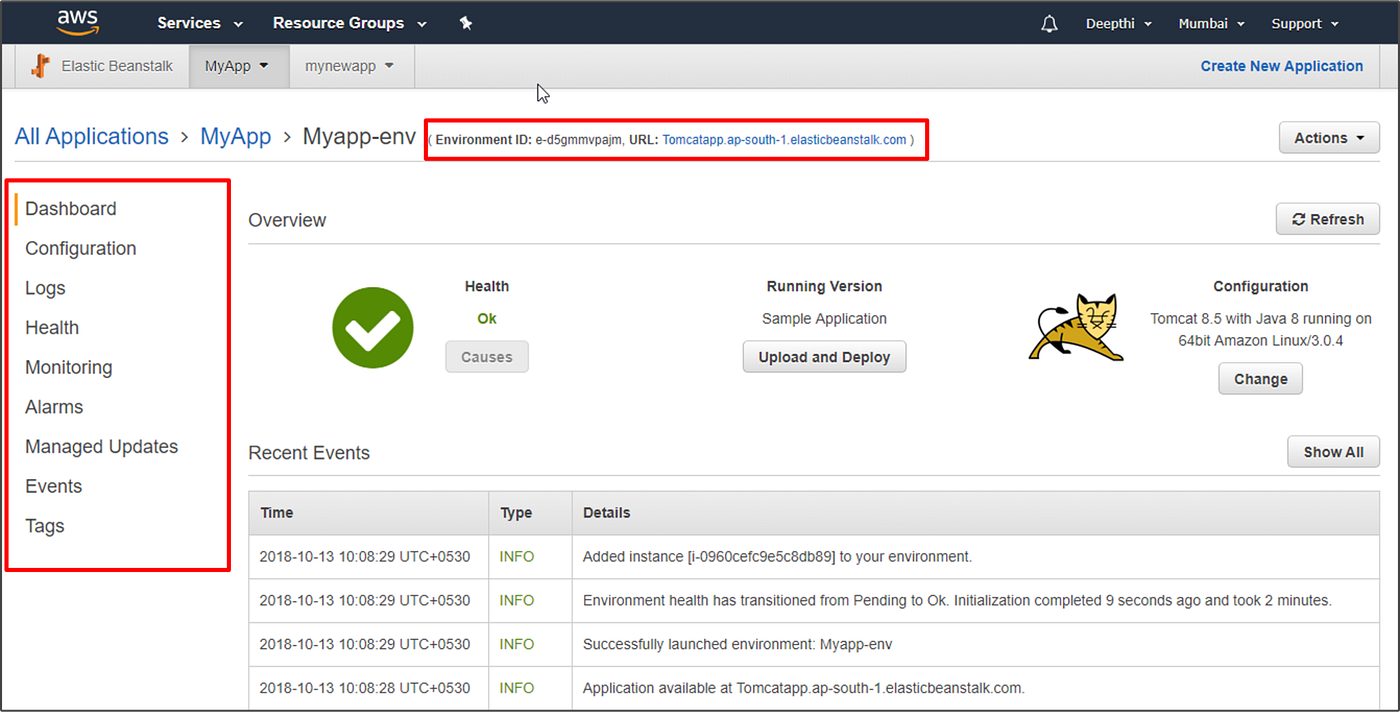Click Create New Application
The image size is (1400, 712).
[1281, 65]
